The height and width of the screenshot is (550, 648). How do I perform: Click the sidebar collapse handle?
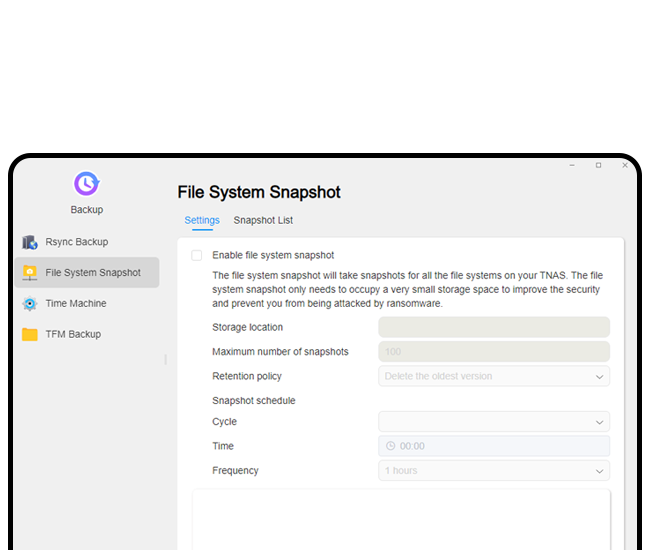point(165,360)
